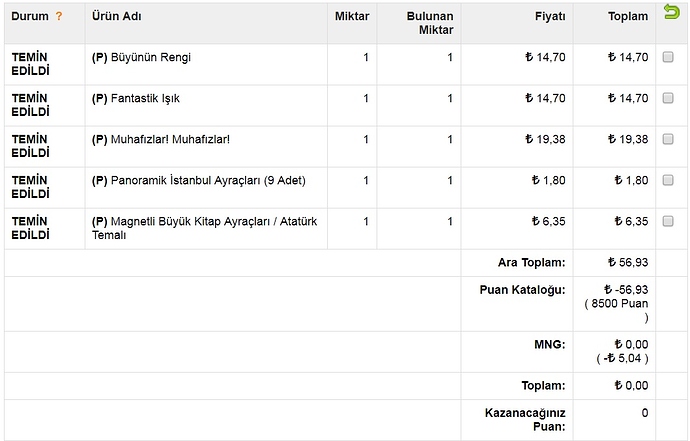Click the Fantastik Işık product name
The width and height of the screenshot is (690, 441).
[144, 98]
